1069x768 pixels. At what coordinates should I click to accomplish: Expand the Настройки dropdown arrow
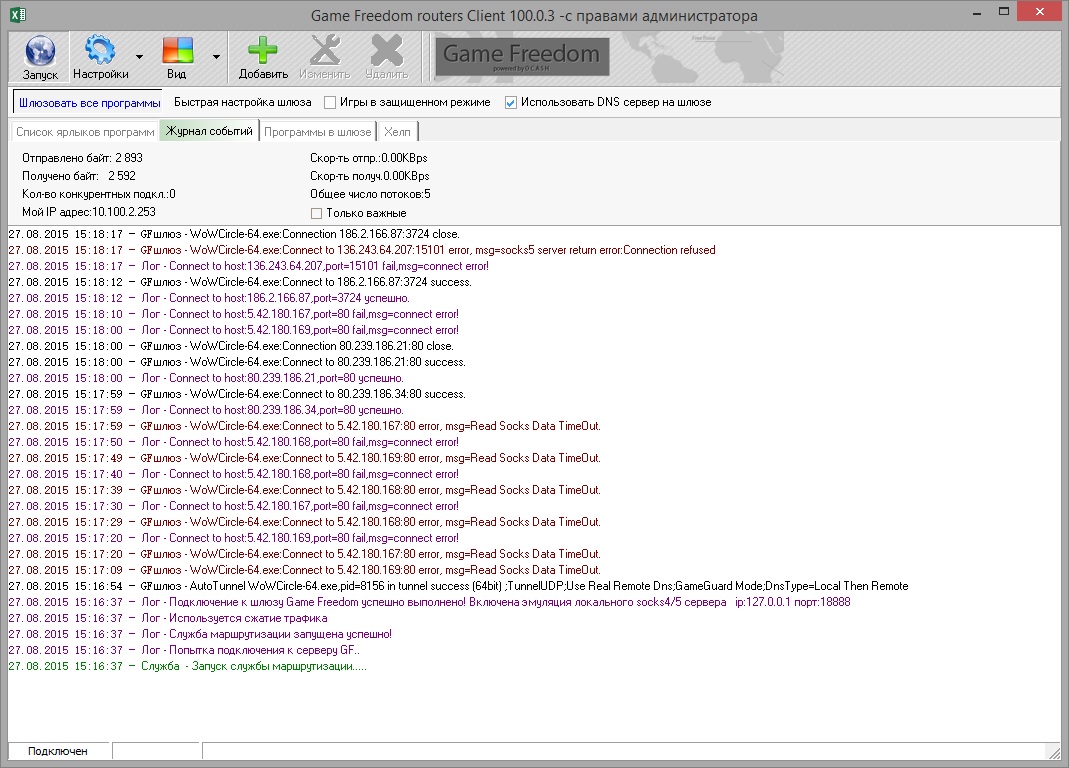[139, 57]
